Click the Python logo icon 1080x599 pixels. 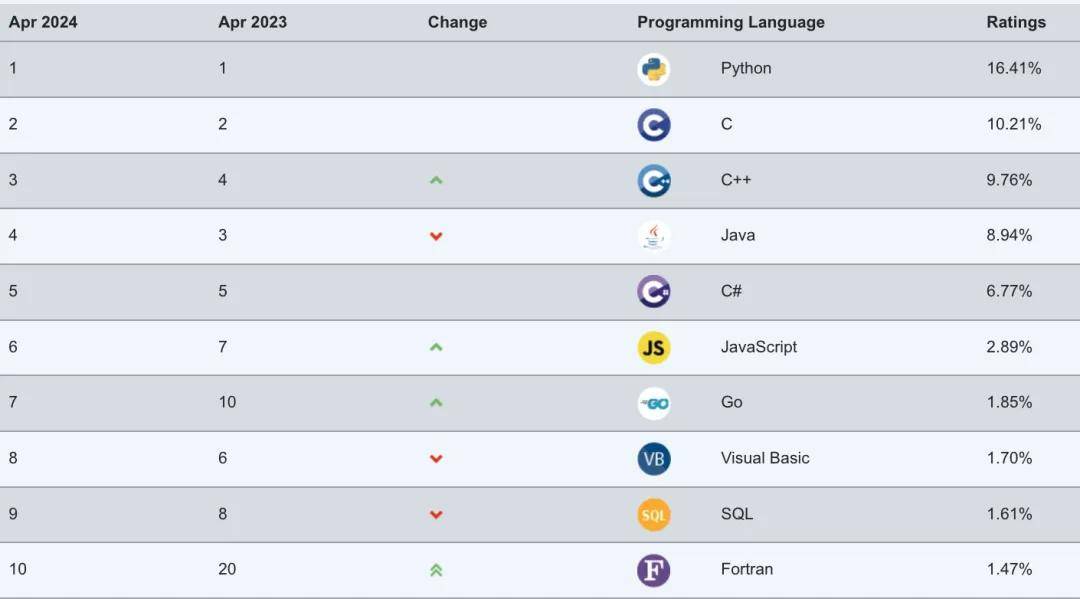click(654, 69)
